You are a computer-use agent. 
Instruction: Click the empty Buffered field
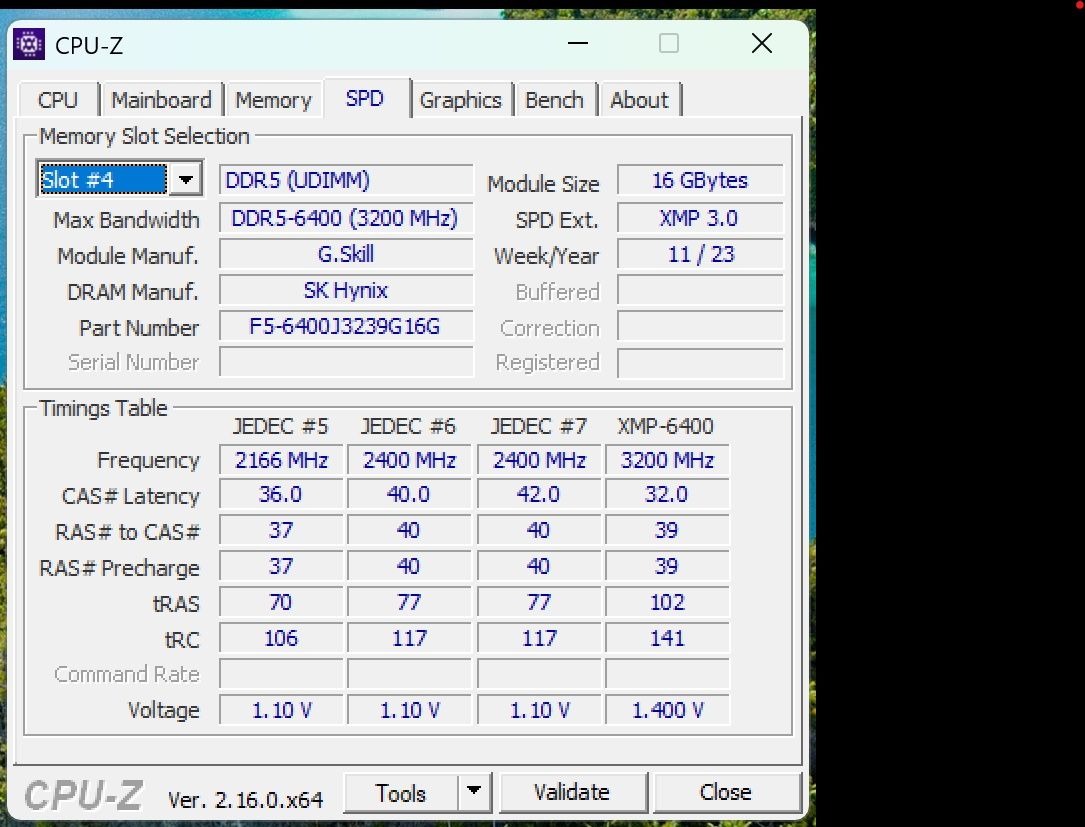(700, 291)
